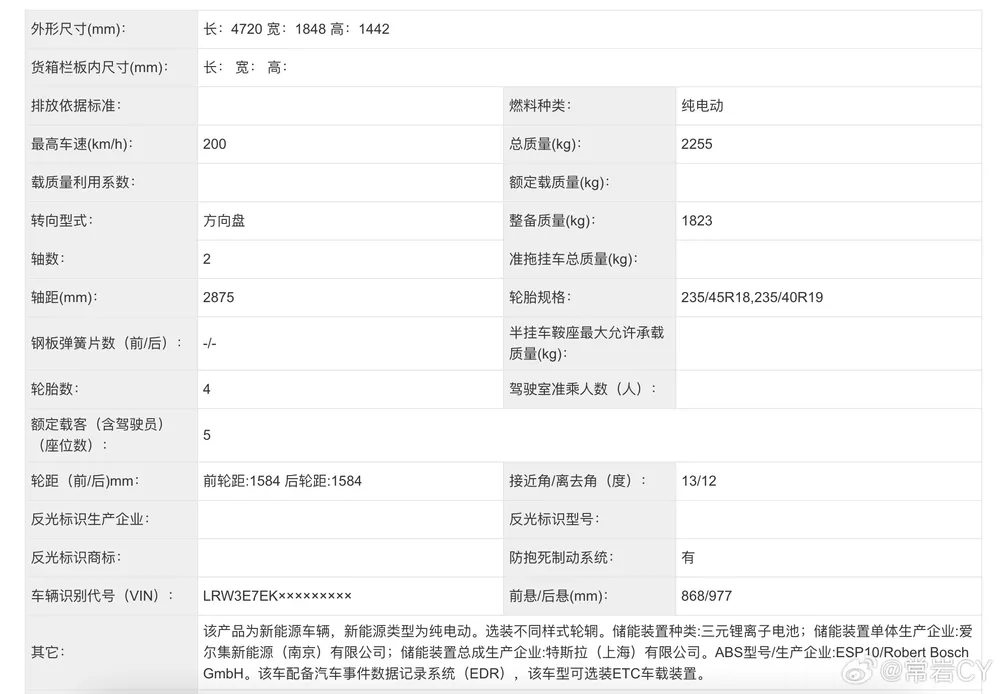Click the 纯电动 fuel type value
The height and width of the screenshot is (694, 1000).
702,106
